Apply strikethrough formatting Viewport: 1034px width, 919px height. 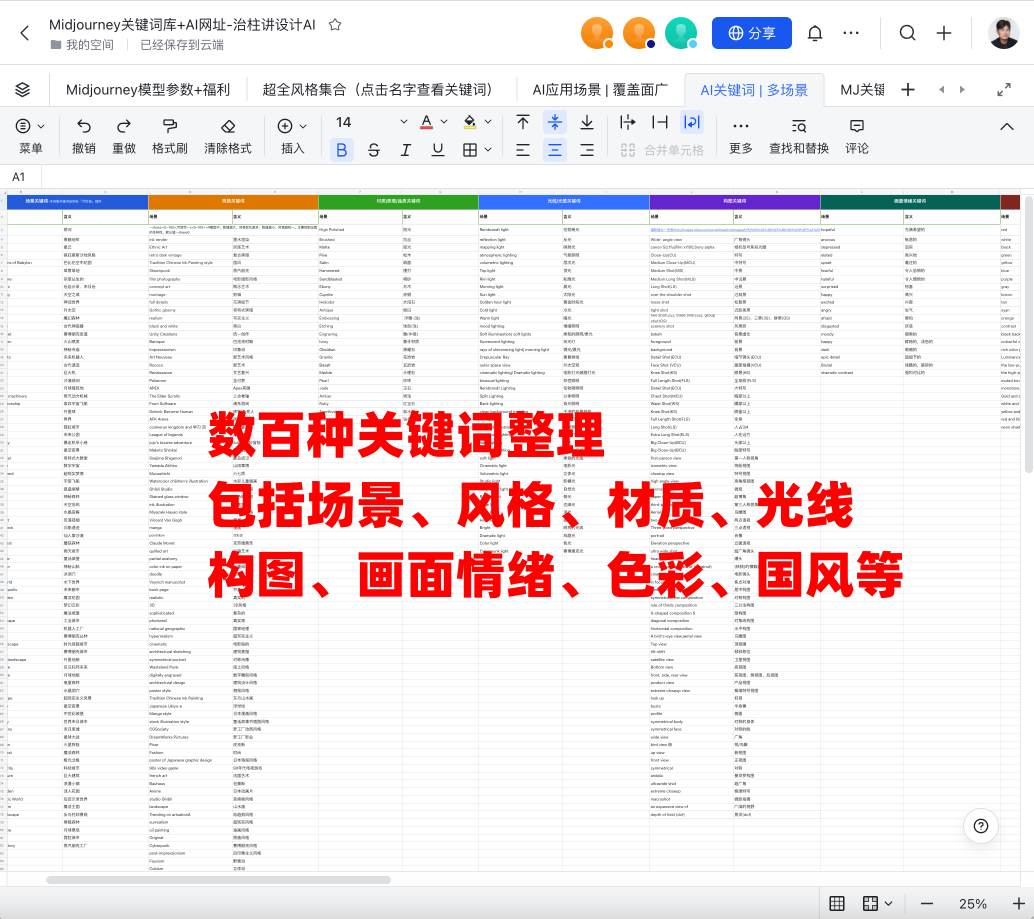374,150
